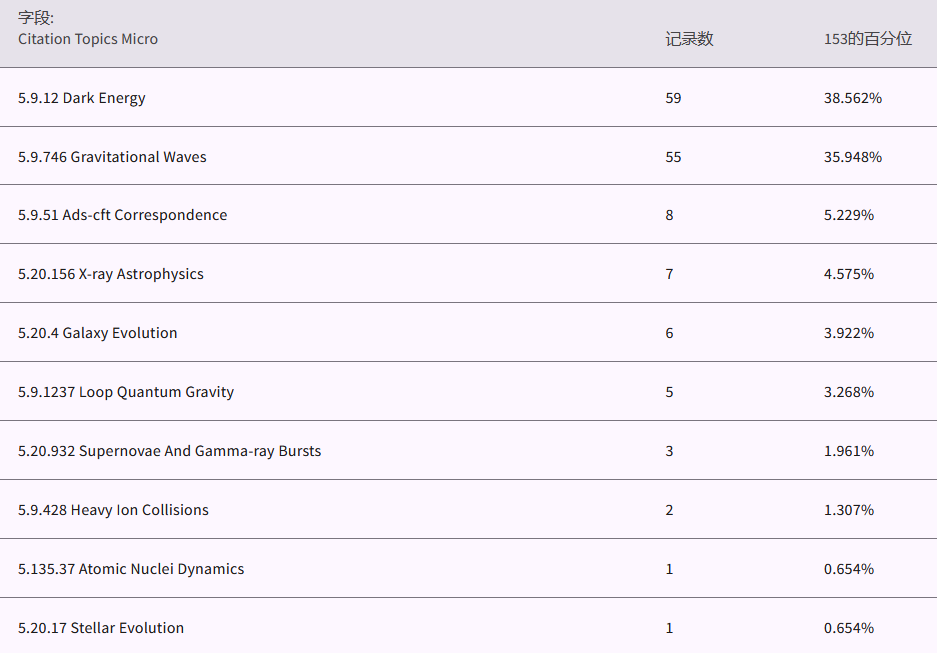Click the 5.9.428 Heavy Ion Collisions topic
937x653 pixels.
tap(113, 510)
